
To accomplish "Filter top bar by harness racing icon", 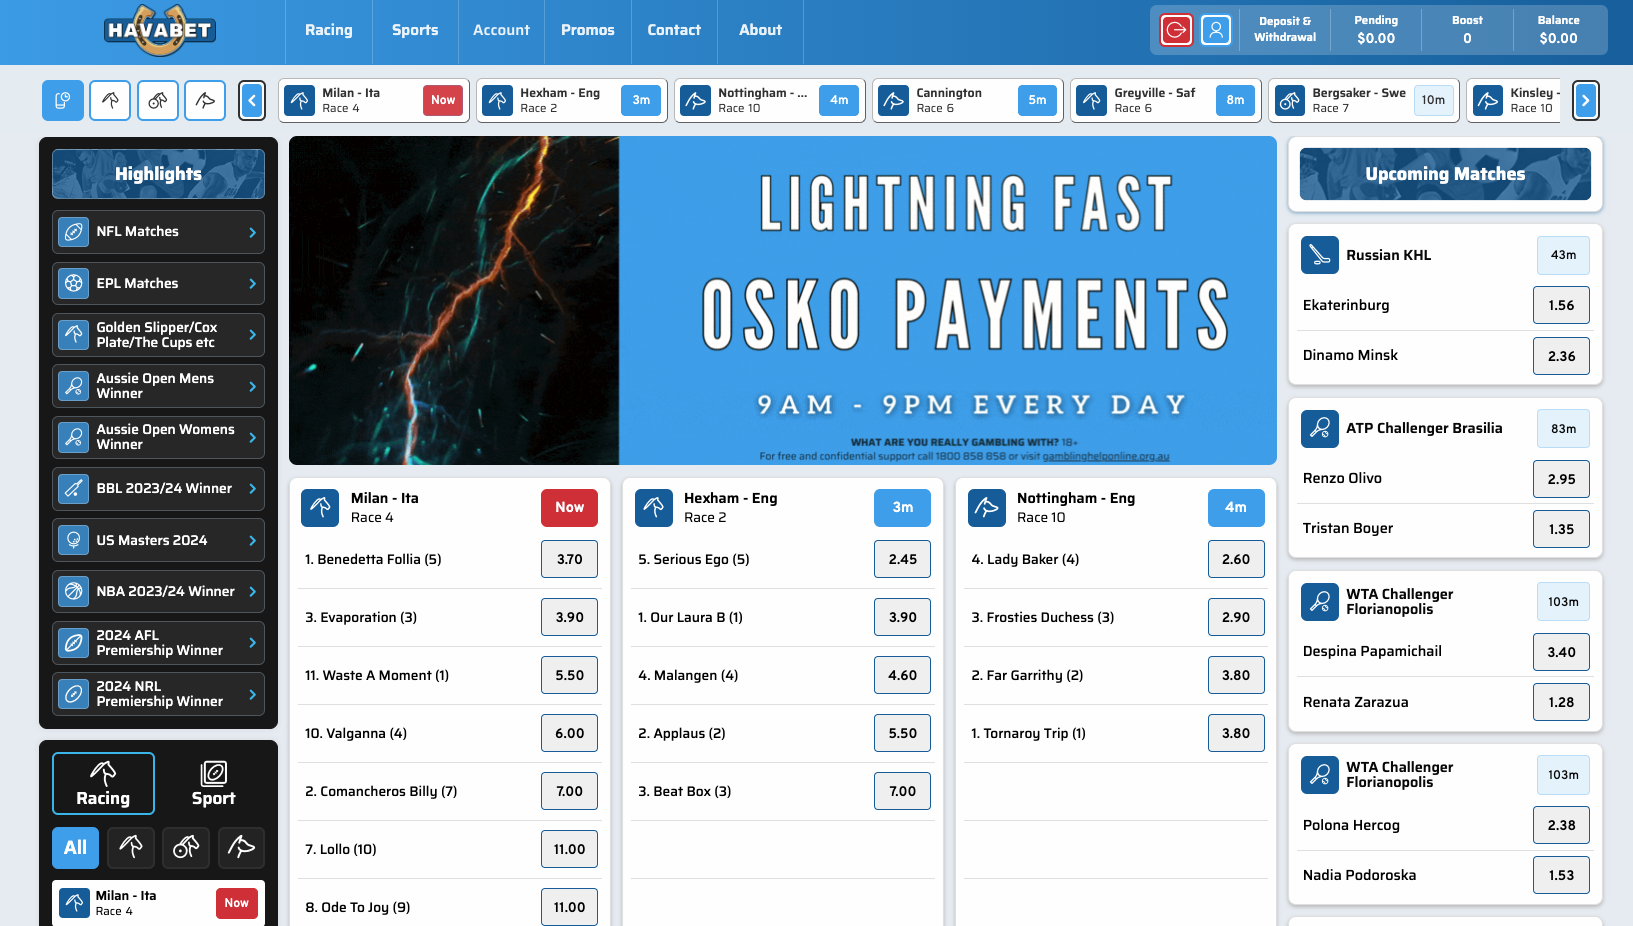I will (158, 100).
